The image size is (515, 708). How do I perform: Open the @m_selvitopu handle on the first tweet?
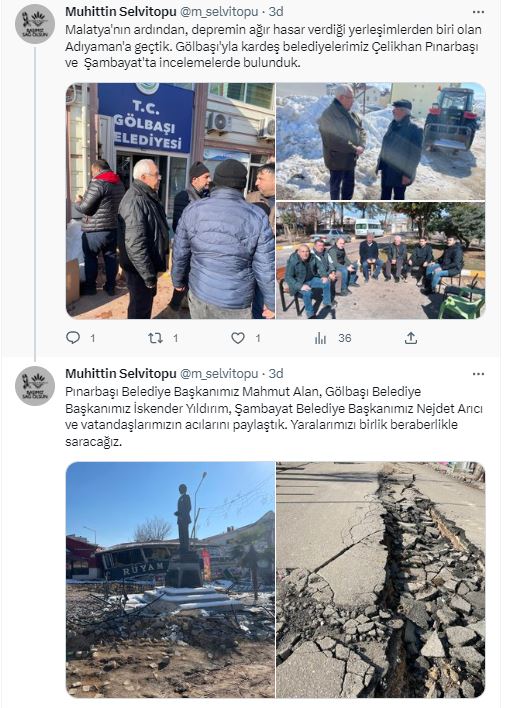[x=219, y=12]
